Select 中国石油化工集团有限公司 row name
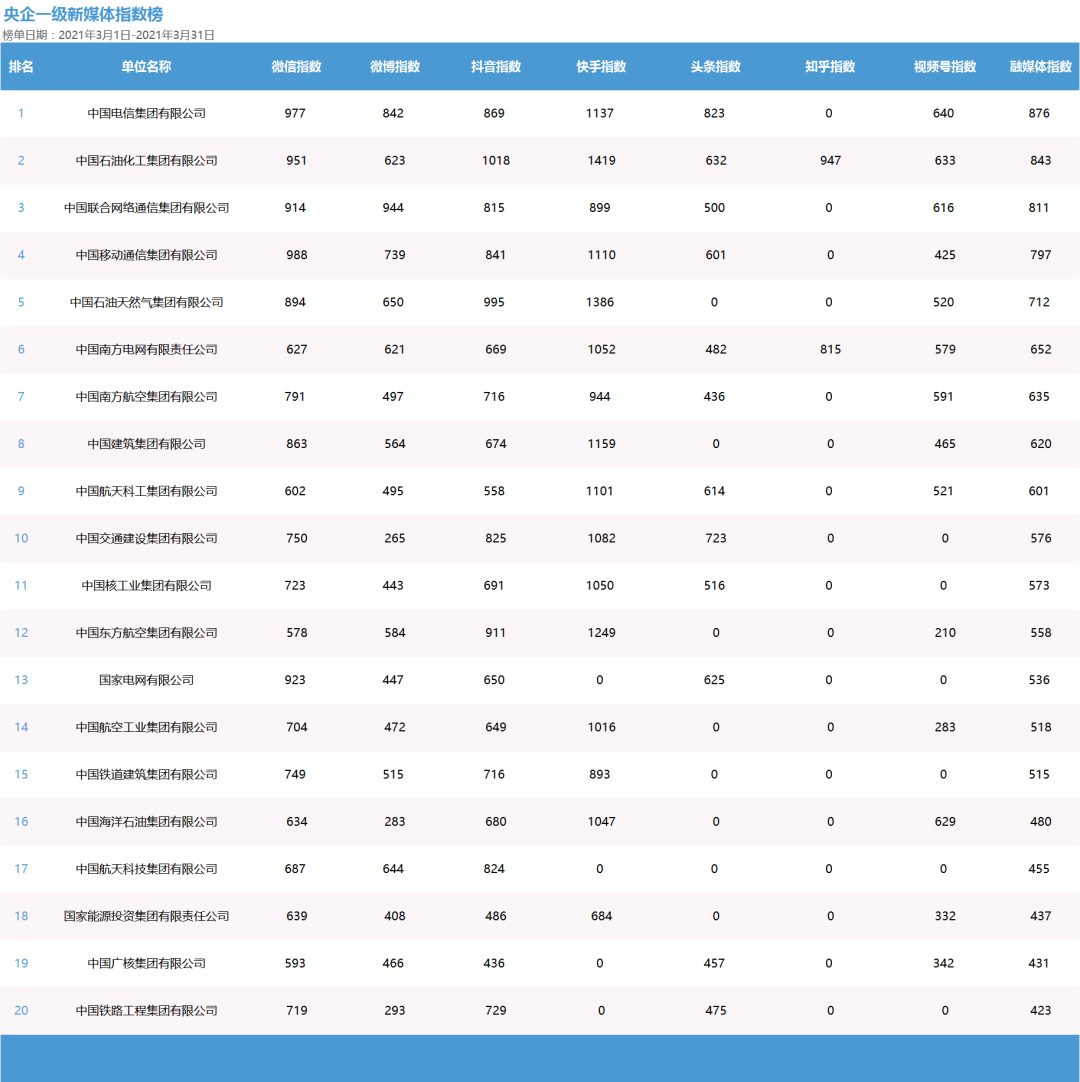1080x1082 pixels. point(146,161)
